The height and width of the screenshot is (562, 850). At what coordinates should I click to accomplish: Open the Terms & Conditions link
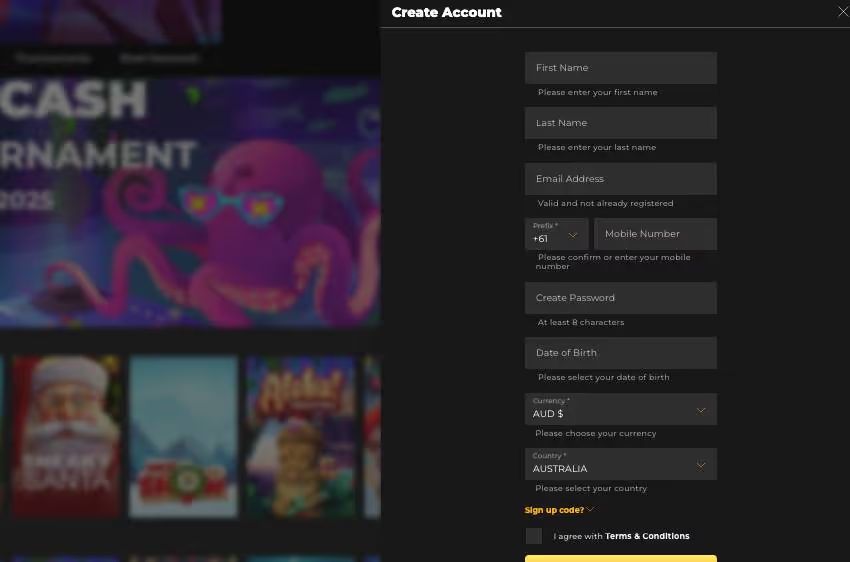[x=647, y=536]
